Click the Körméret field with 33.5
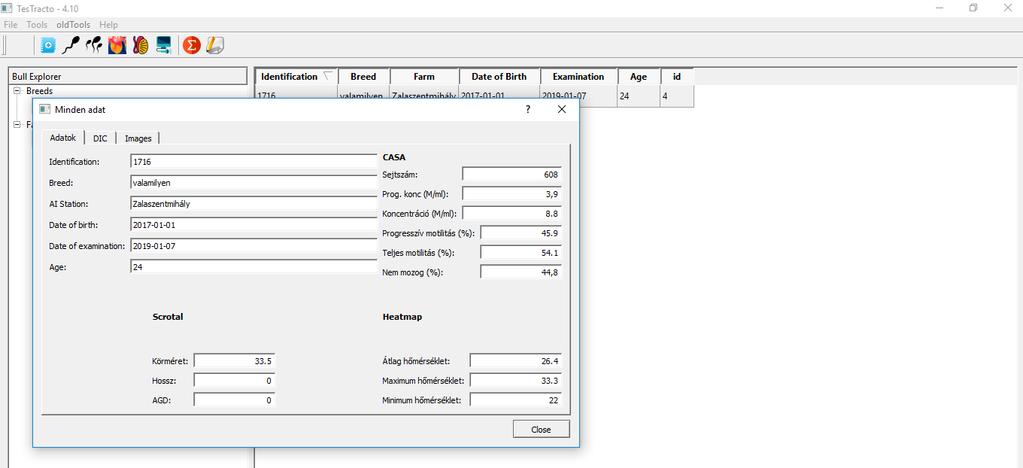Image resolution: width=1023 pixels, height=468 pixels. [x=234, y=361]
